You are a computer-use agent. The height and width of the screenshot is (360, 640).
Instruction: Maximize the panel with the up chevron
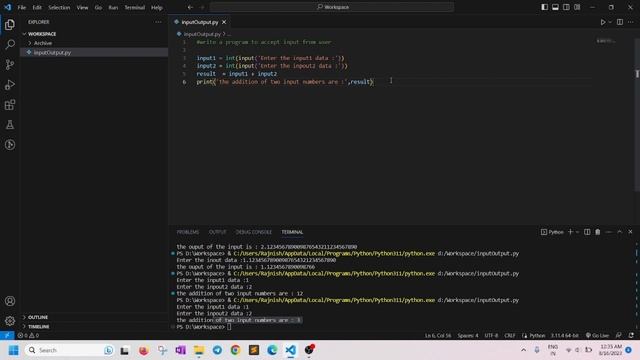point(620,232)
